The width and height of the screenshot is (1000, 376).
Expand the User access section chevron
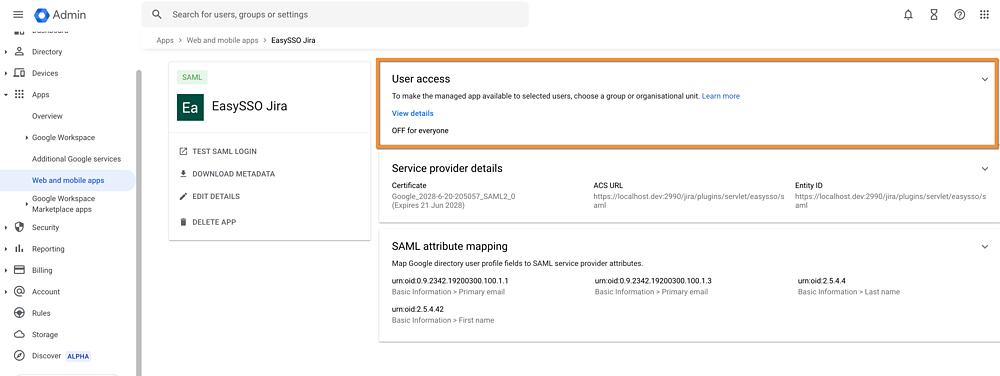985,79
